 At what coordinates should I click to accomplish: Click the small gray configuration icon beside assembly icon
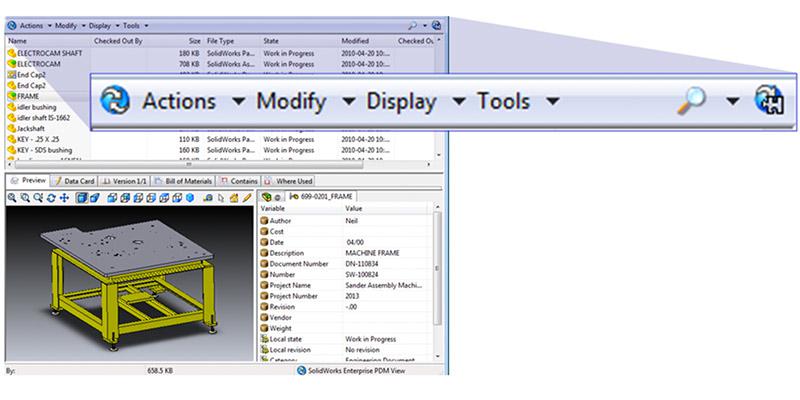(x=277, y=197)
